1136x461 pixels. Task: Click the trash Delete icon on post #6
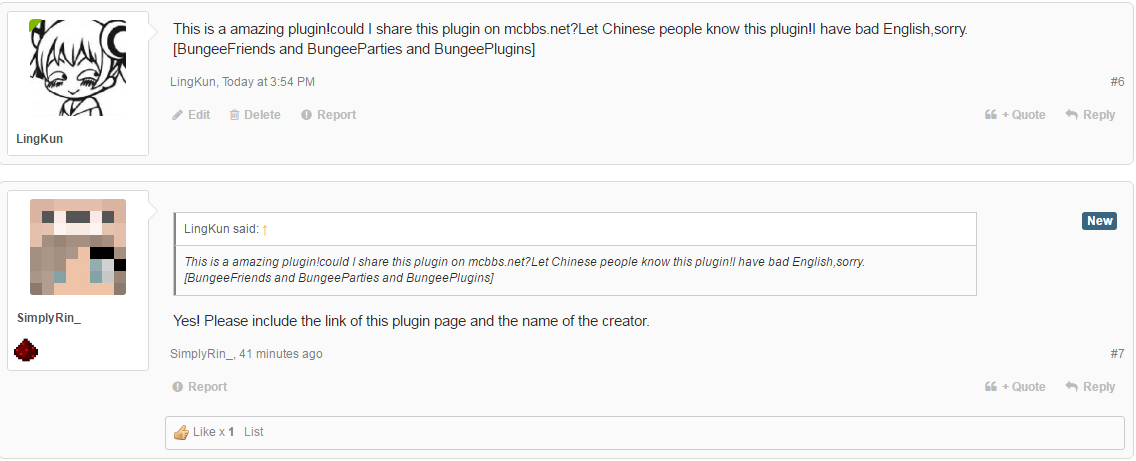tap(234, 115)
